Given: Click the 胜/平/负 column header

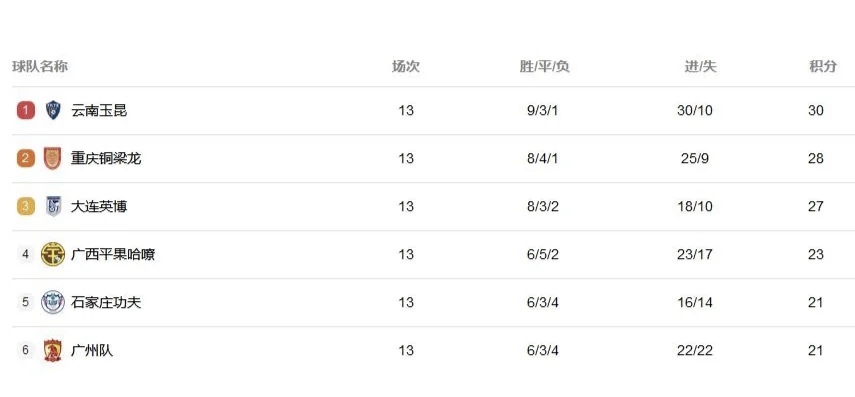Looking at the screenshot, I should click(x=545, y=67).
